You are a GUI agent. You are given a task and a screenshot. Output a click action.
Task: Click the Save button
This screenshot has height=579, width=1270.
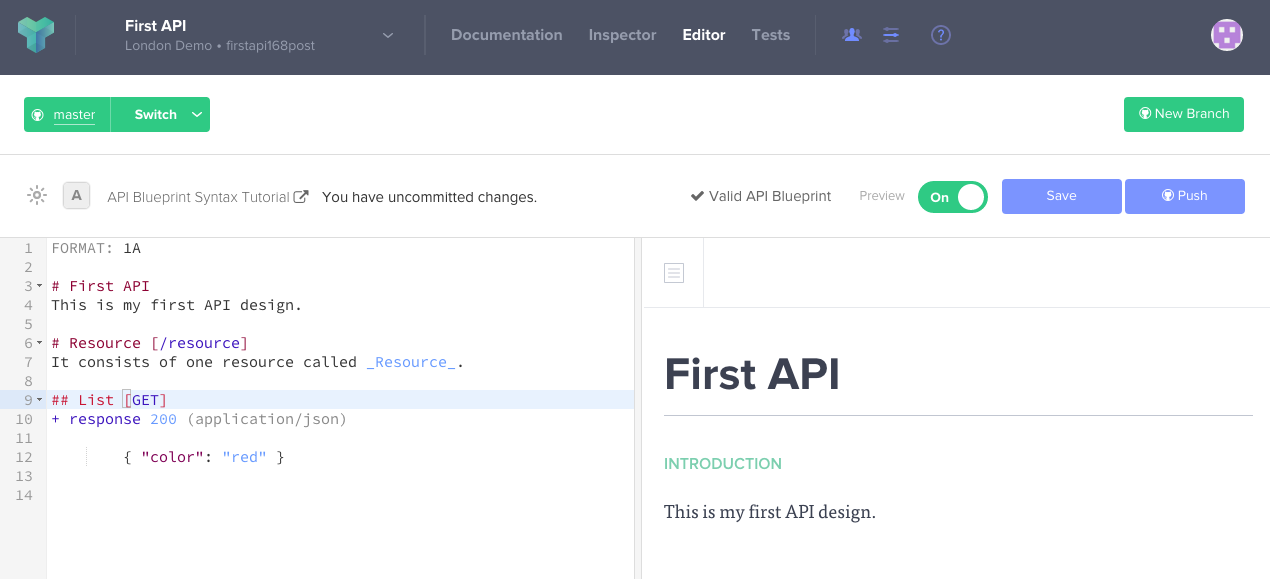(1062, 196)
